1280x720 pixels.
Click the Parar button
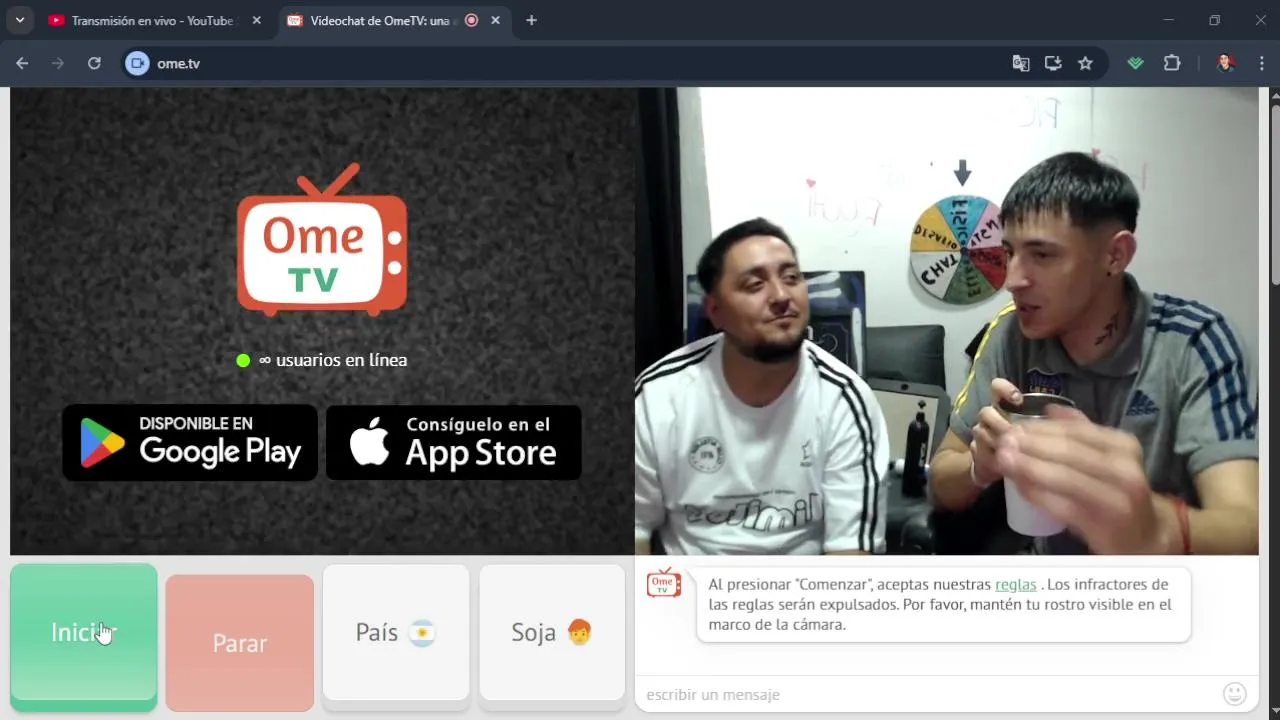click(240, 642)
